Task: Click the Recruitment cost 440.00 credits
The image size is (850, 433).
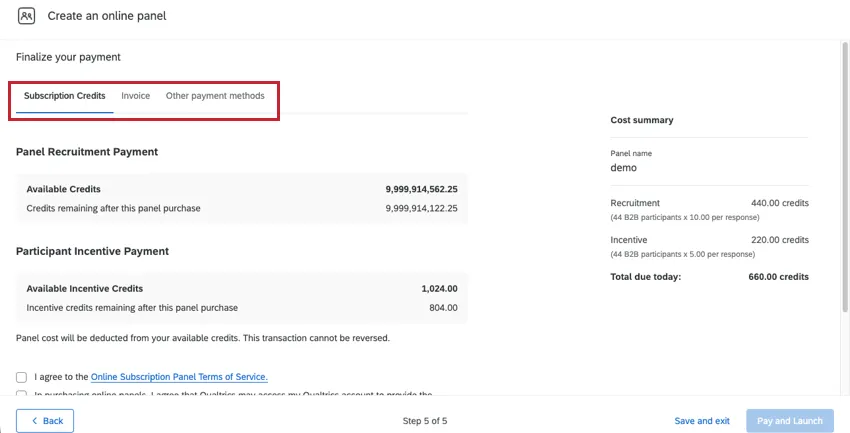Action: click(x=780, y=203)
